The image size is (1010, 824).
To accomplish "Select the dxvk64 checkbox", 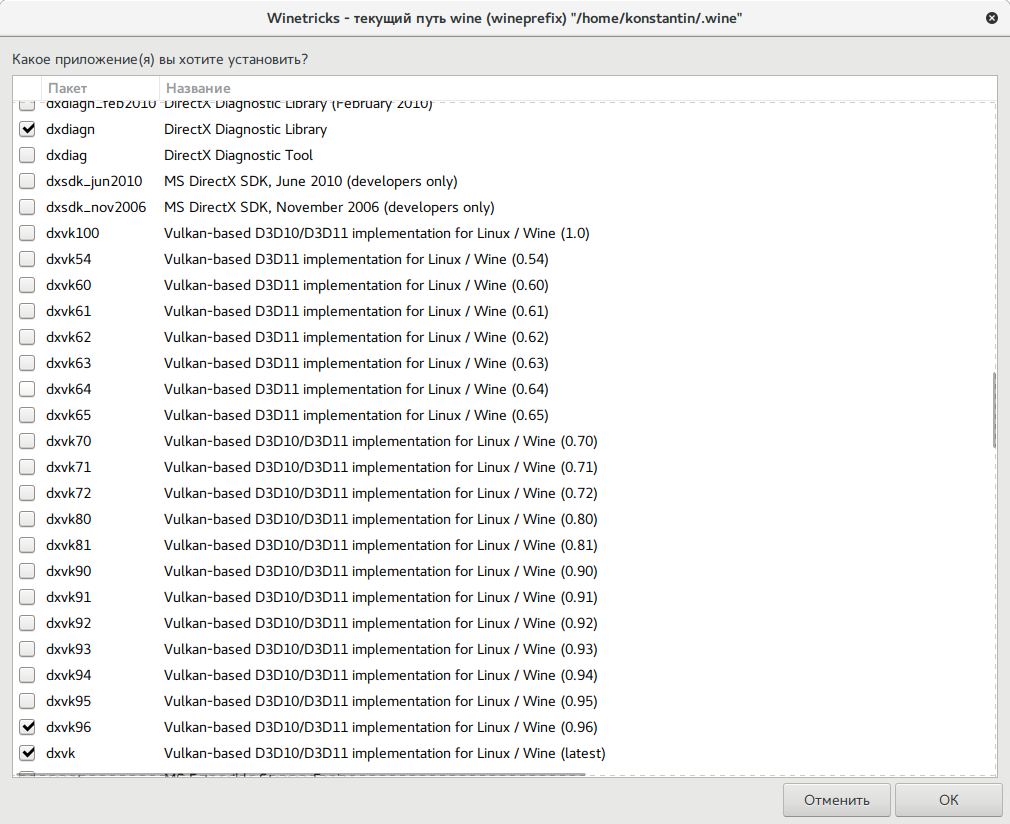I will [27, 389].
